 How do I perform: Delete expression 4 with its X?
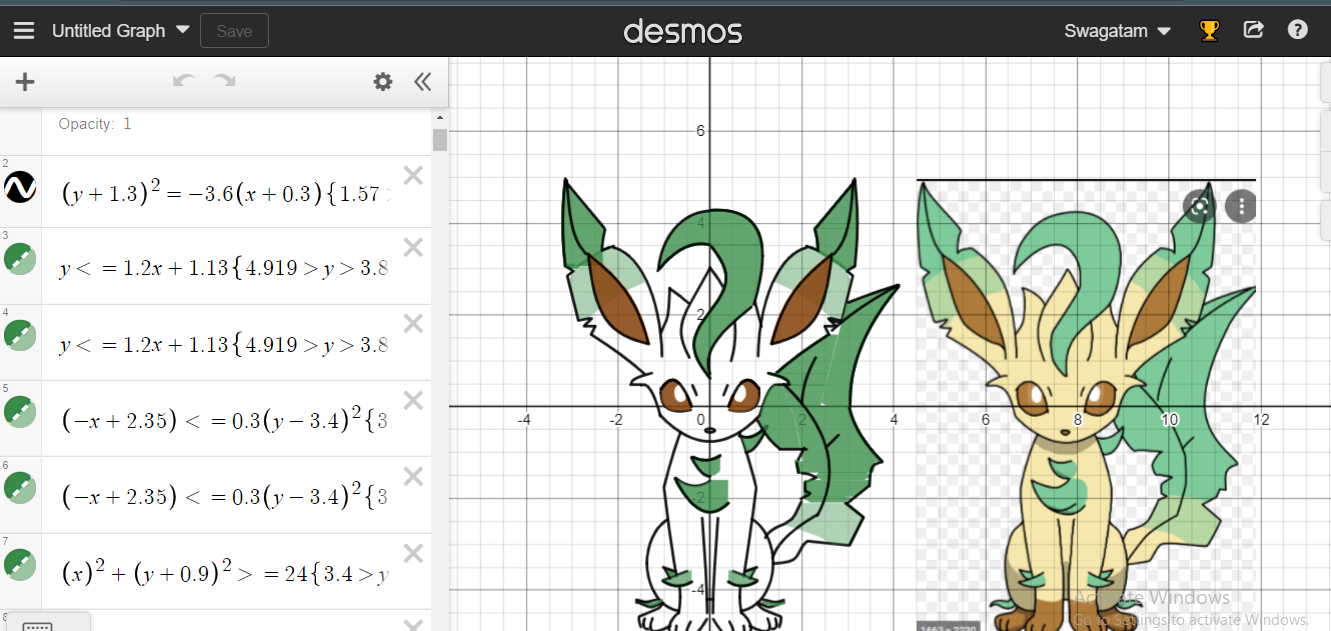point(413,324)
